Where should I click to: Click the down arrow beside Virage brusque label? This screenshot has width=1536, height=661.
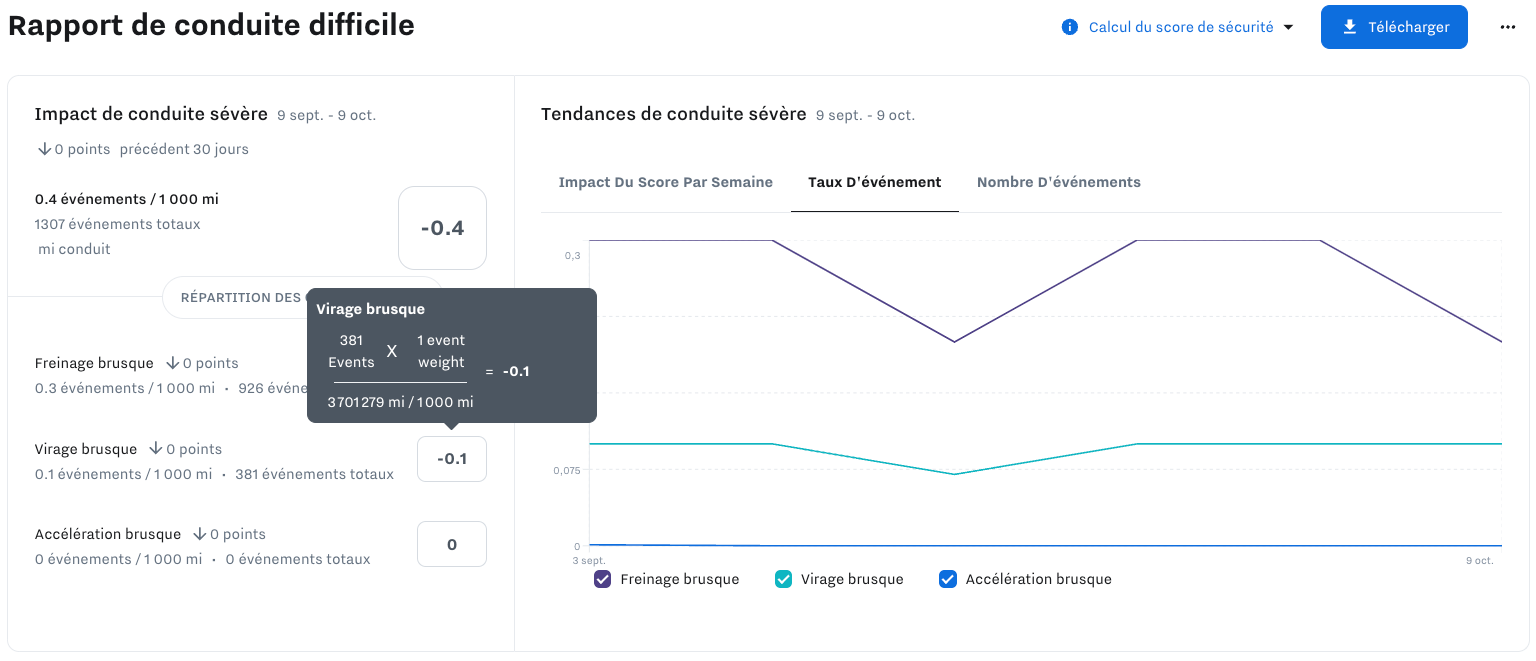[x=156, y=449]
